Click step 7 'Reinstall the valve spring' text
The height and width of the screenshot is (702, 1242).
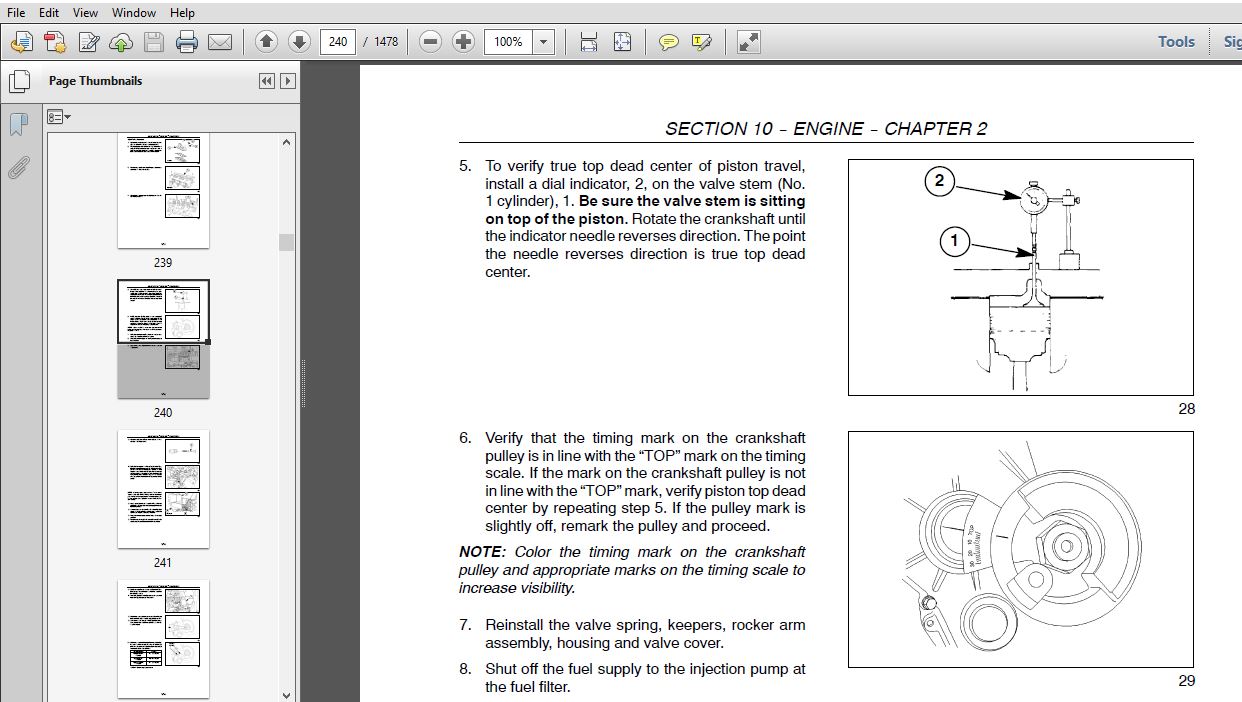coord(645,634)
